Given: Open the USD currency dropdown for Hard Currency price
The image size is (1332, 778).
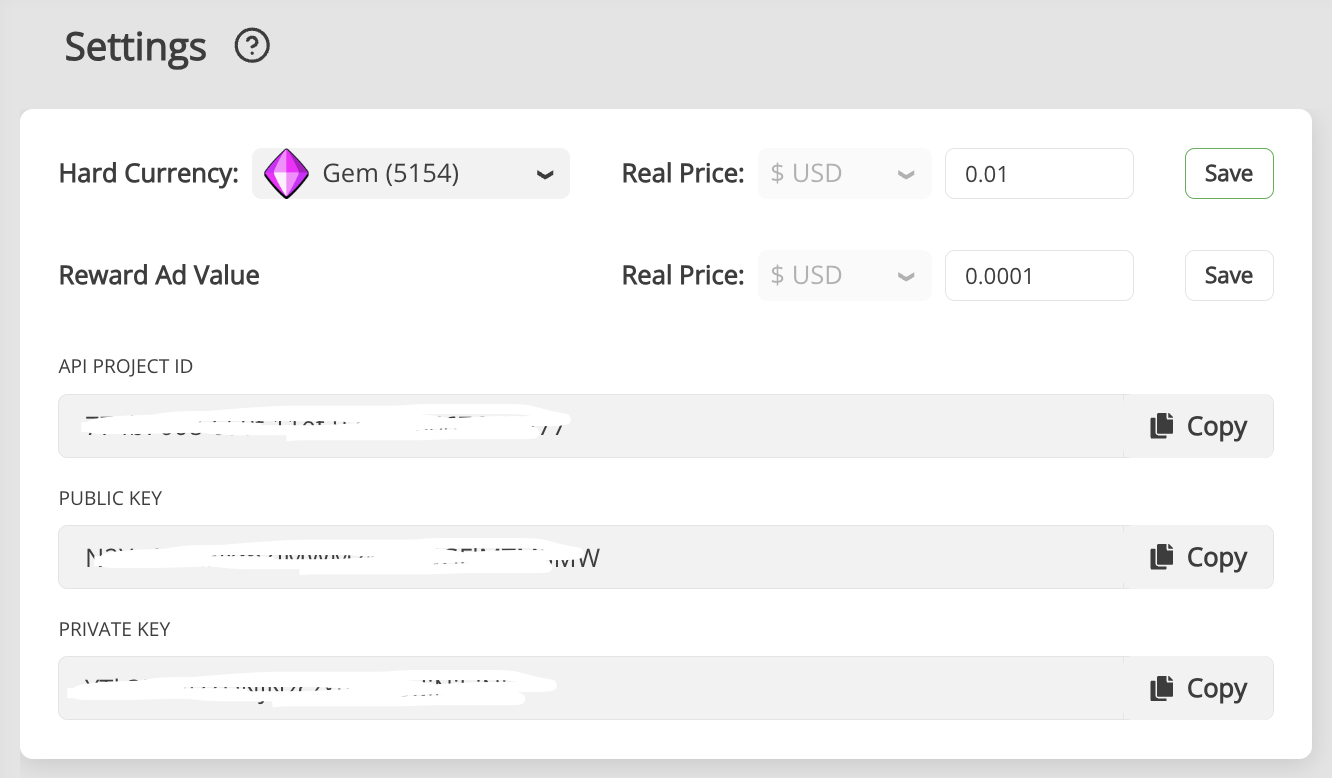Looking at the screenshot, I should (x=844, y=173).
